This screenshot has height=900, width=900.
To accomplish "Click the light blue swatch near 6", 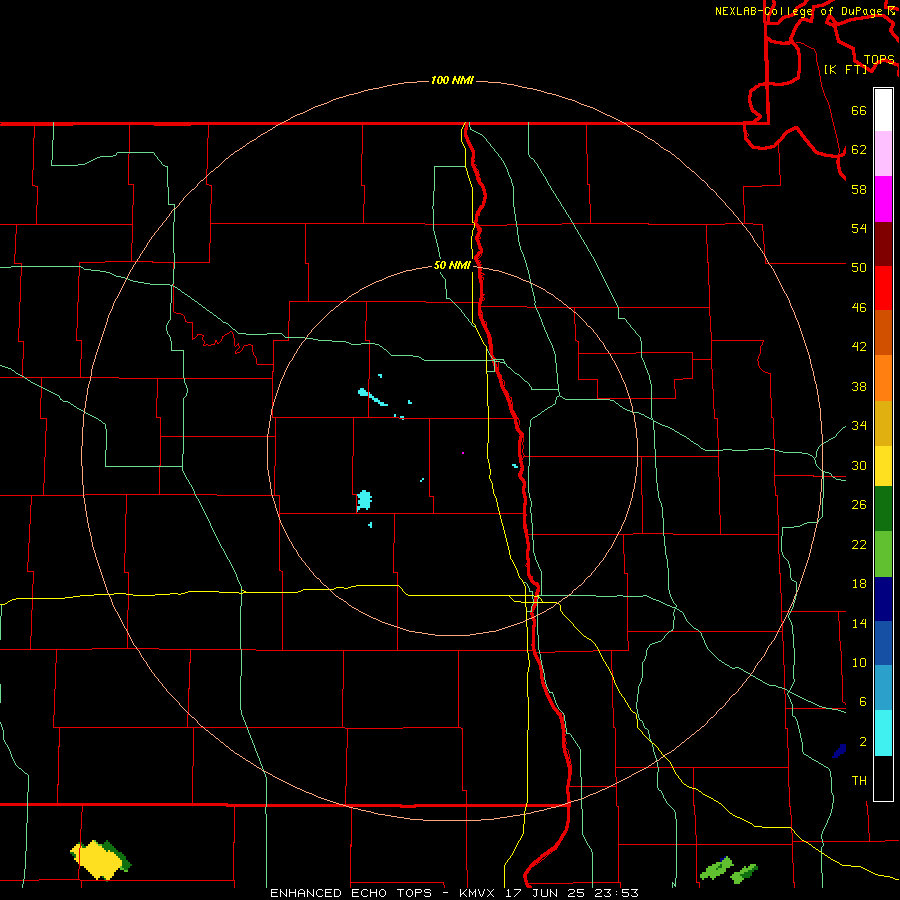I will 883,688.
